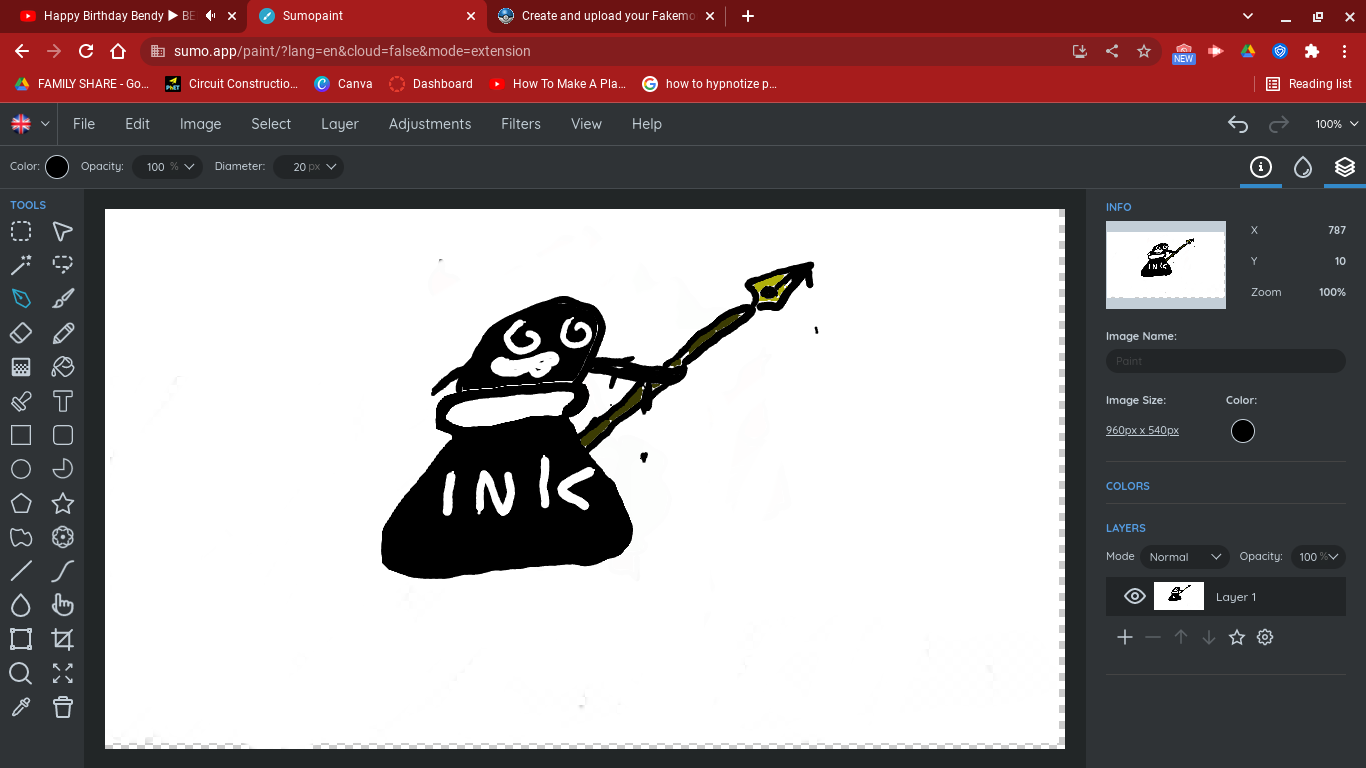
Task: Select the freeform blob shape tool
Action: pos(21,537)
